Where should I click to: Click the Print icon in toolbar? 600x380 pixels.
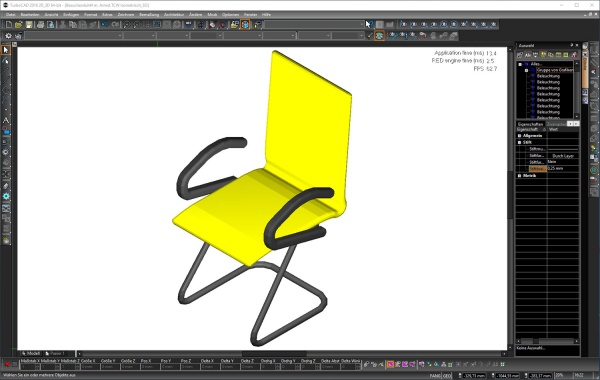[40, 25]
